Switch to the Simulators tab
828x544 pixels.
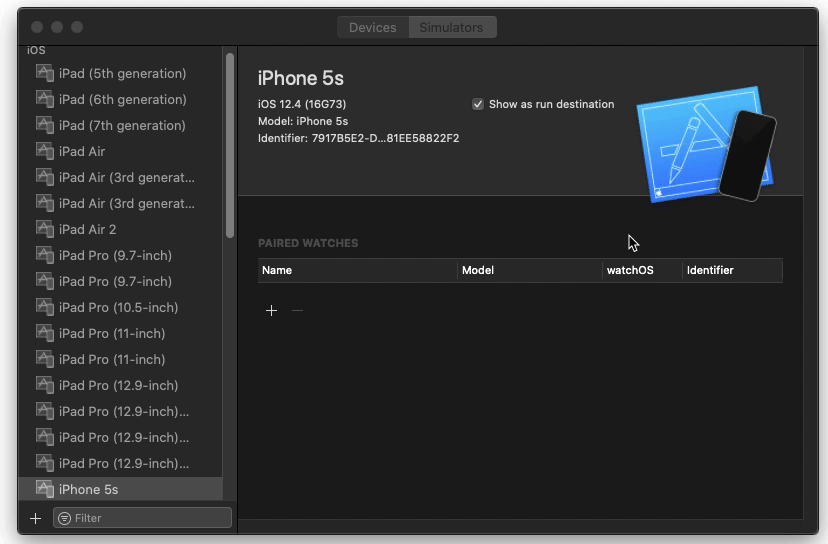(452, 27)
